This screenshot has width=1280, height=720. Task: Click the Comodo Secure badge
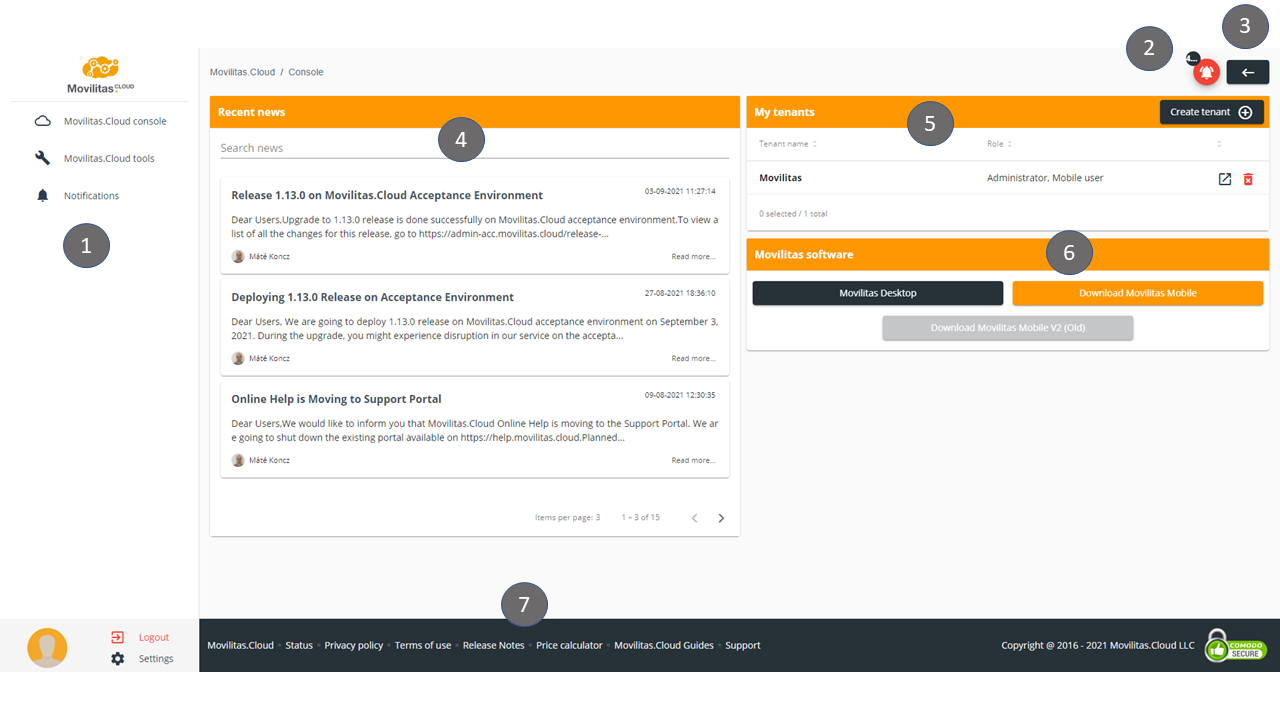1235,646
